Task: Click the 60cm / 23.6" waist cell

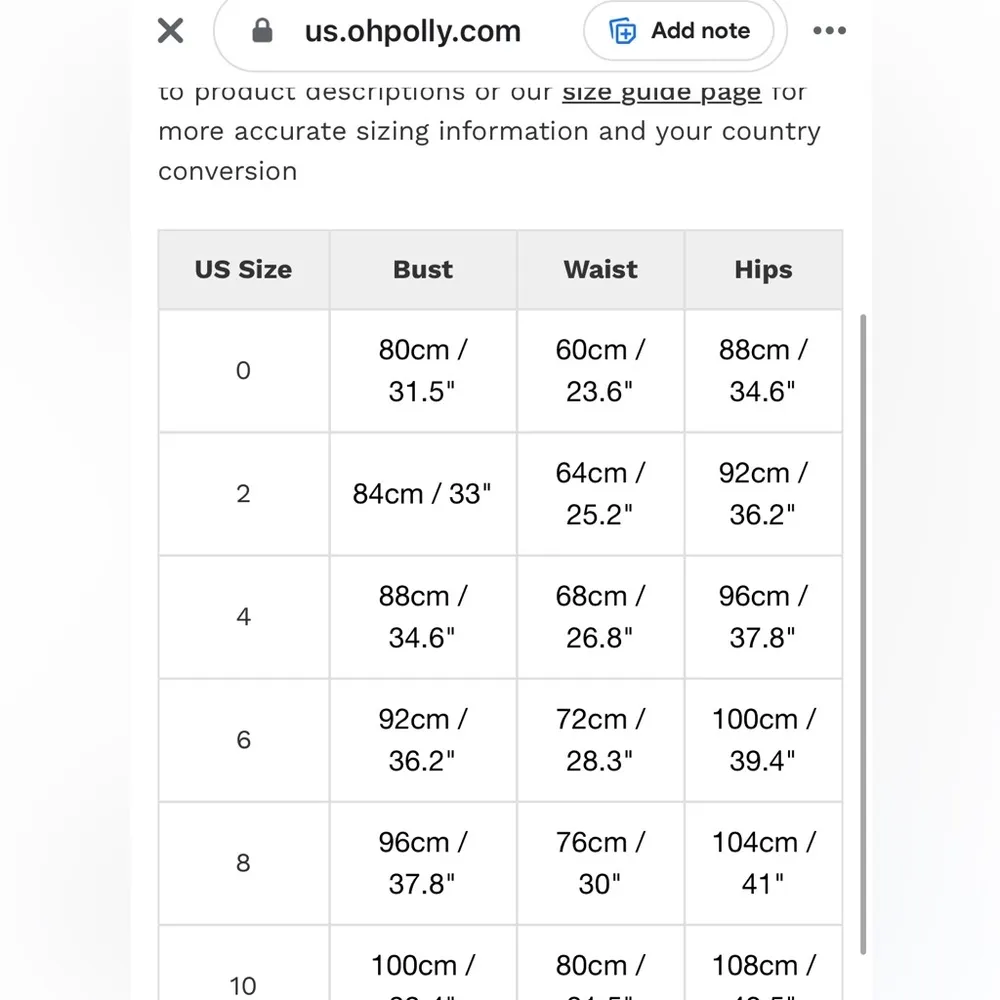Action: click(600, 371)
